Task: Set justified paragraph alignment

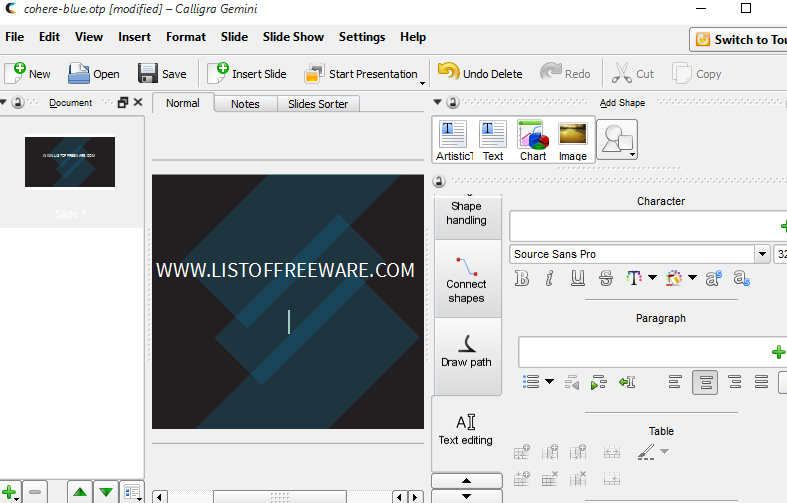Action: click(761, 383)
